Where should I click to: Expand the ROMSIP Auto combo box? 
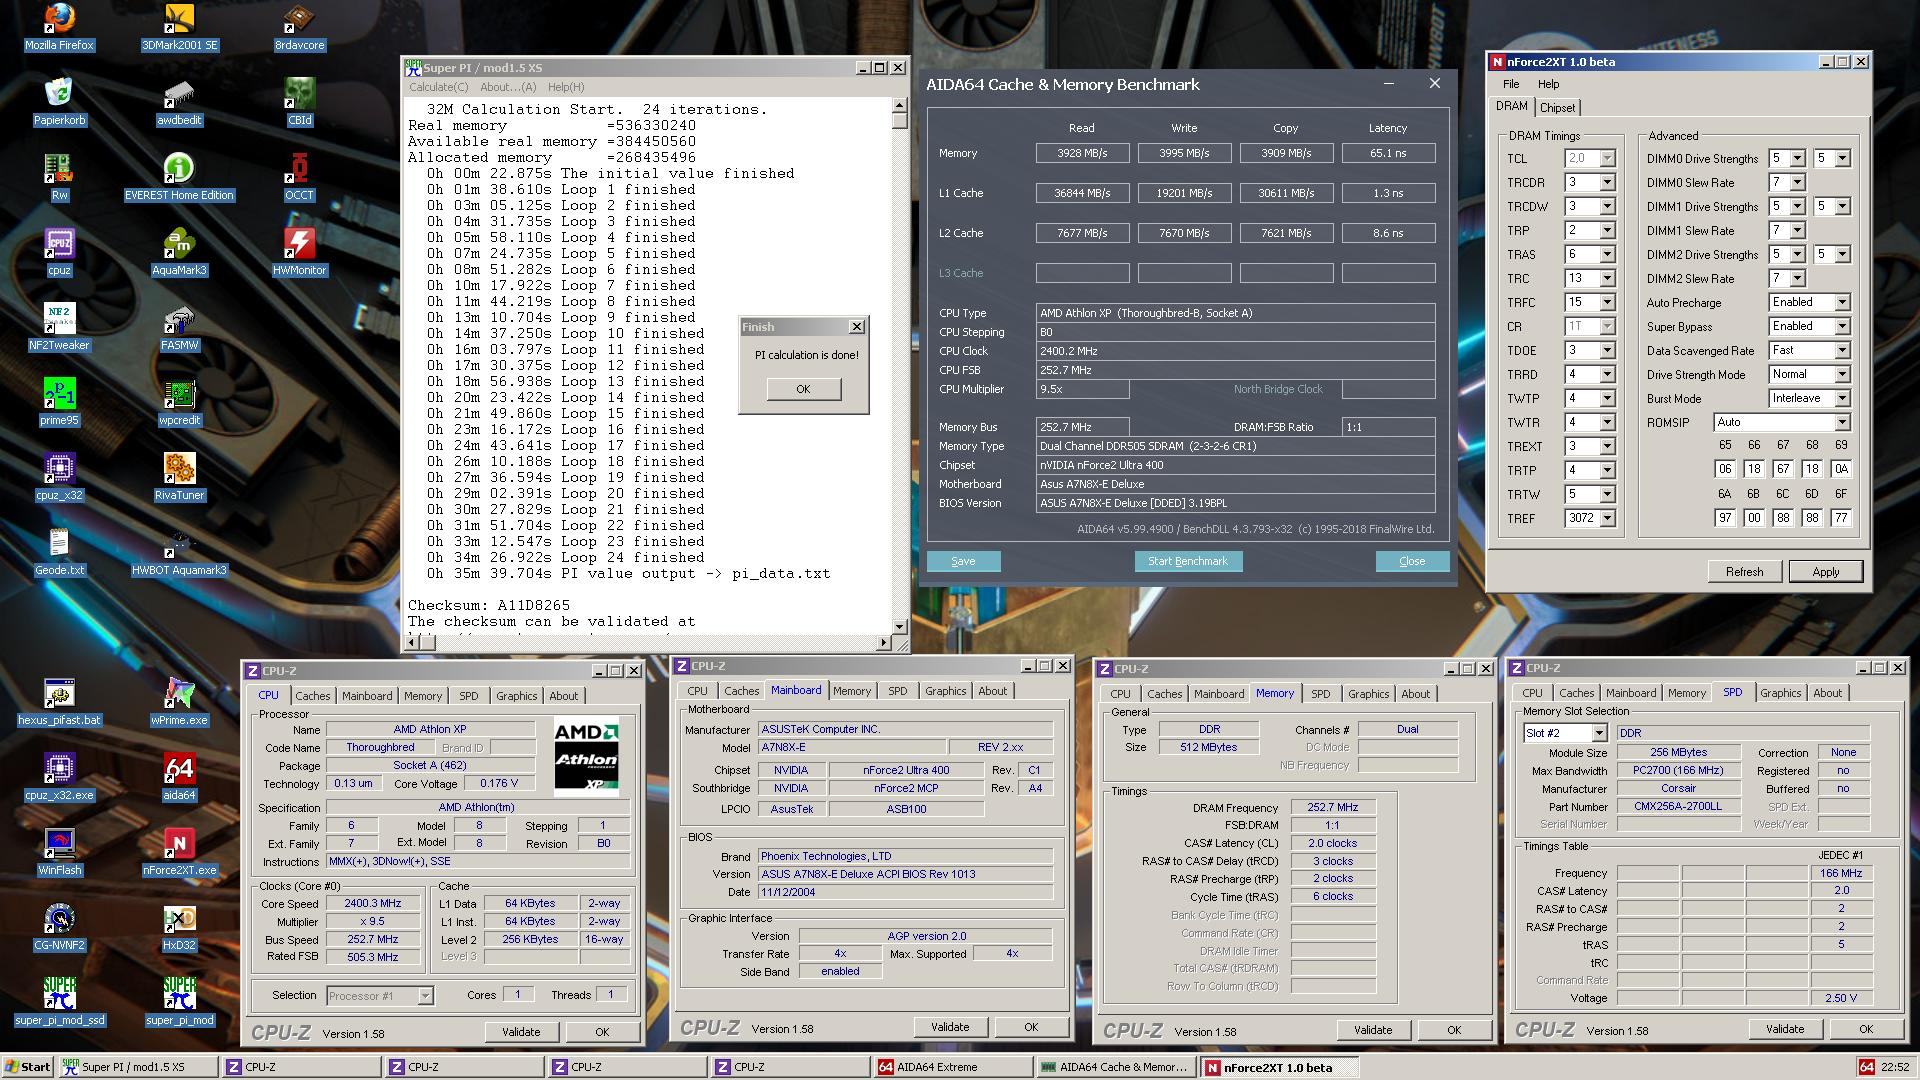point(1841,423)
